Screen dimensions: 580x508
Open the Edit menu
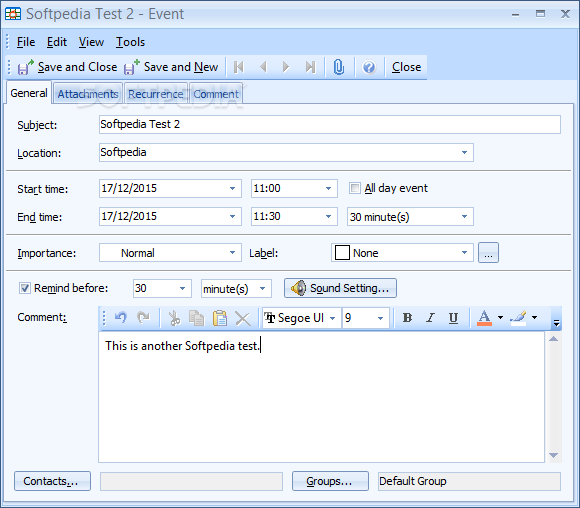tap(57, 42)
